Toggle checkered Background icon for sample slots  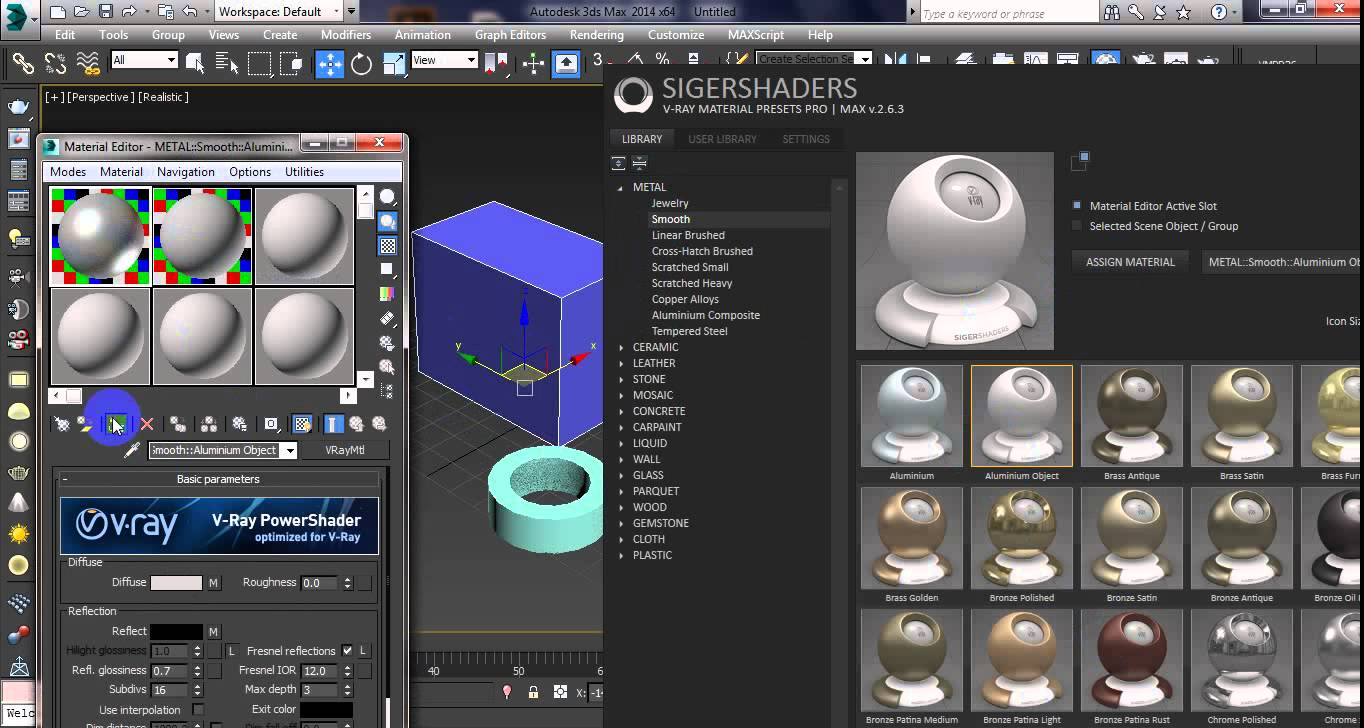click(x=387, y=245)
